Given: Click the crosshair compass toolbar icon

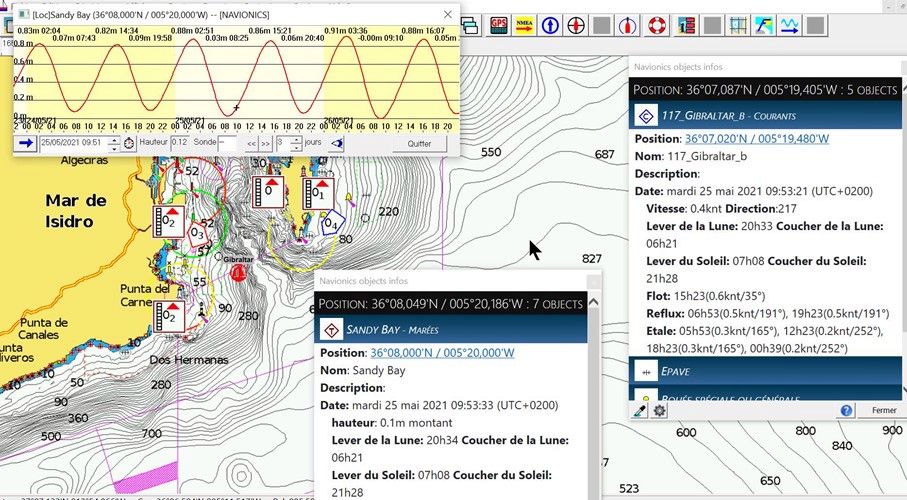Looking at the screenshot, I should [576, 25].
